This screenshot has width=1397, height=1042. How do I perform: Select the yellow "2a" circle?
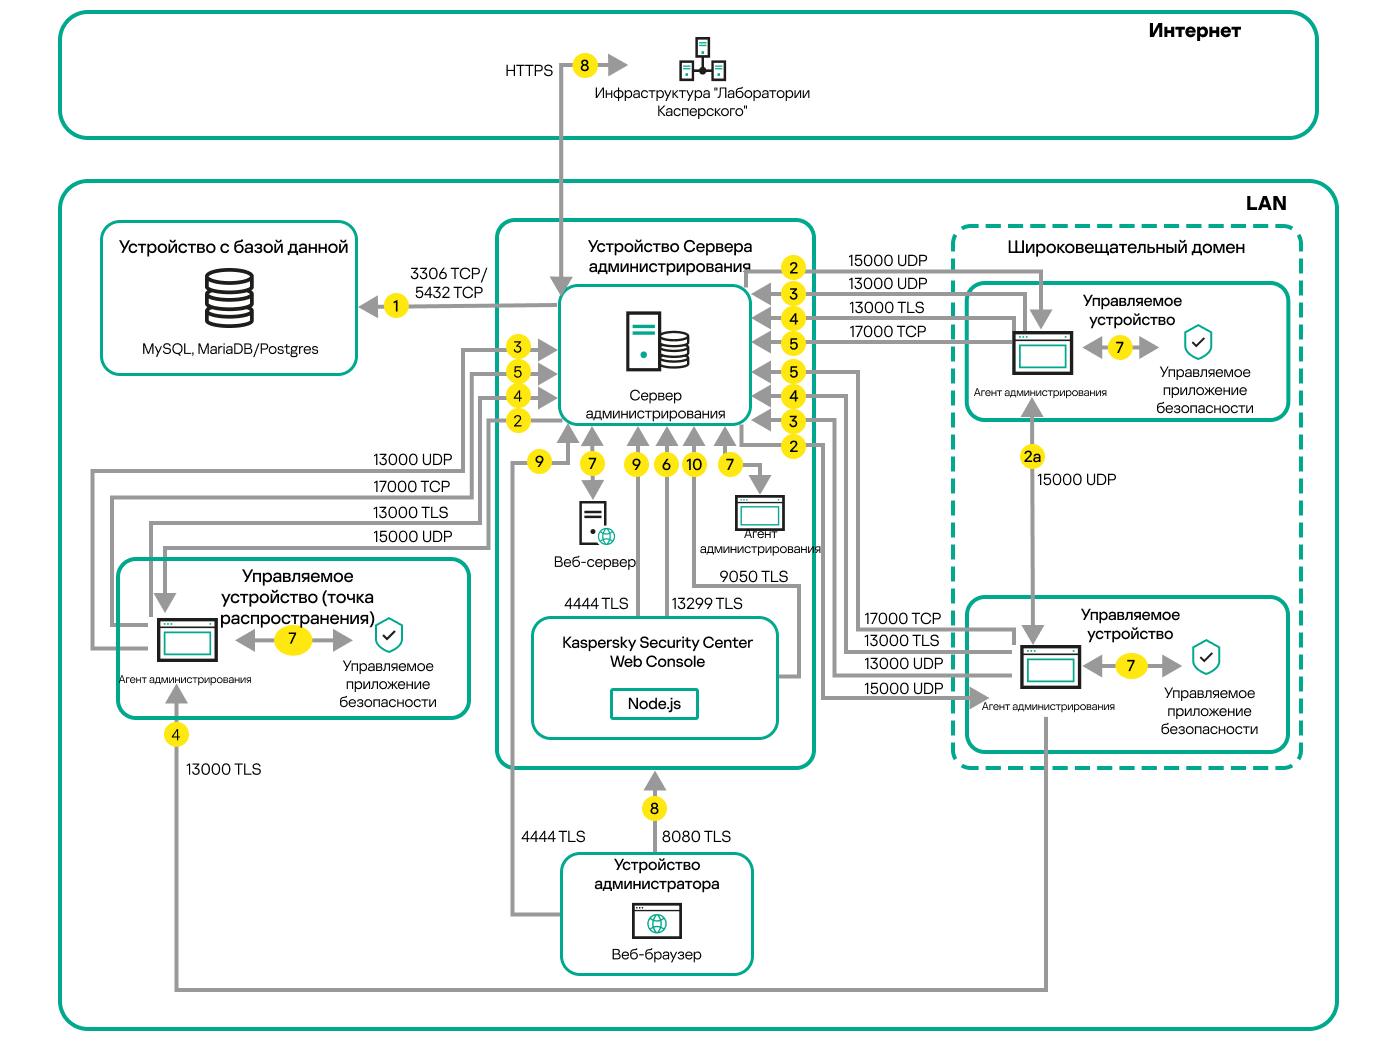coord(1032,457)
